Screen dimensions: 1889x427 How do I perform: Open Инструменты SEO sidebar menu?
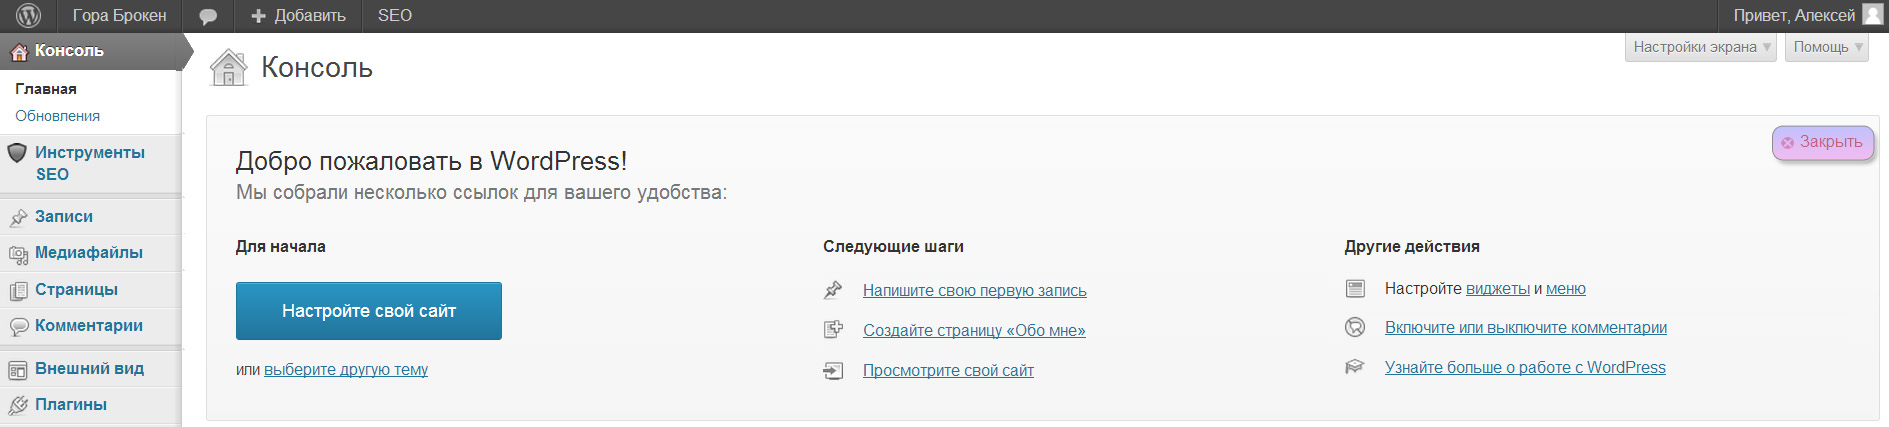[x=90, y=163]
